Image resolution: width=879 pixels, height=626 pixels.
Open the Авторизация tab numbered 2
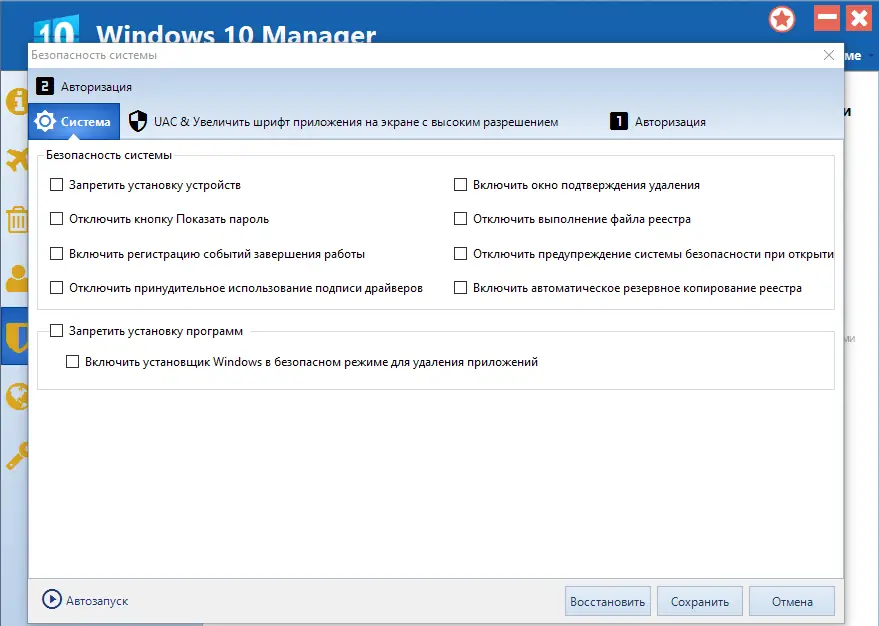coord(84,86)
